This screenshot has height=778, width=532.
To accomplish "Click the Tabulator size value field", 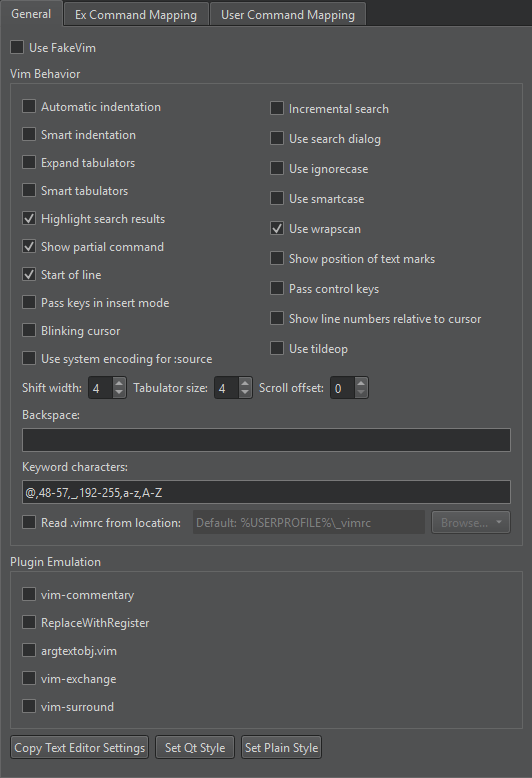I will coord(227,388).
